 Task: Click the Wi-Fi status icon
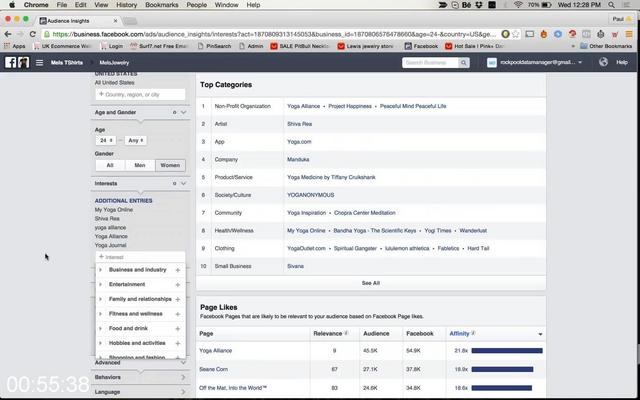point(518,5)
